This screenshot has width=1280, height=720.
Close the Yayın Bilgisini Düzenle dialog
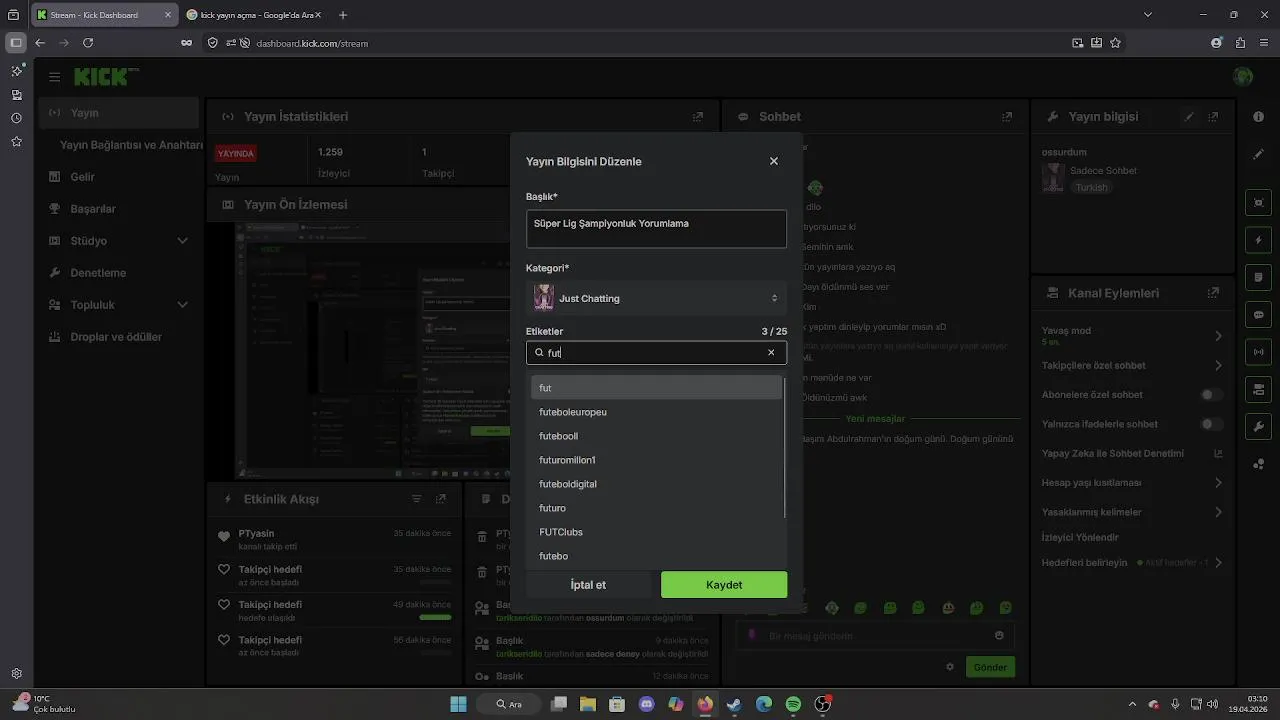click(773, 161)
